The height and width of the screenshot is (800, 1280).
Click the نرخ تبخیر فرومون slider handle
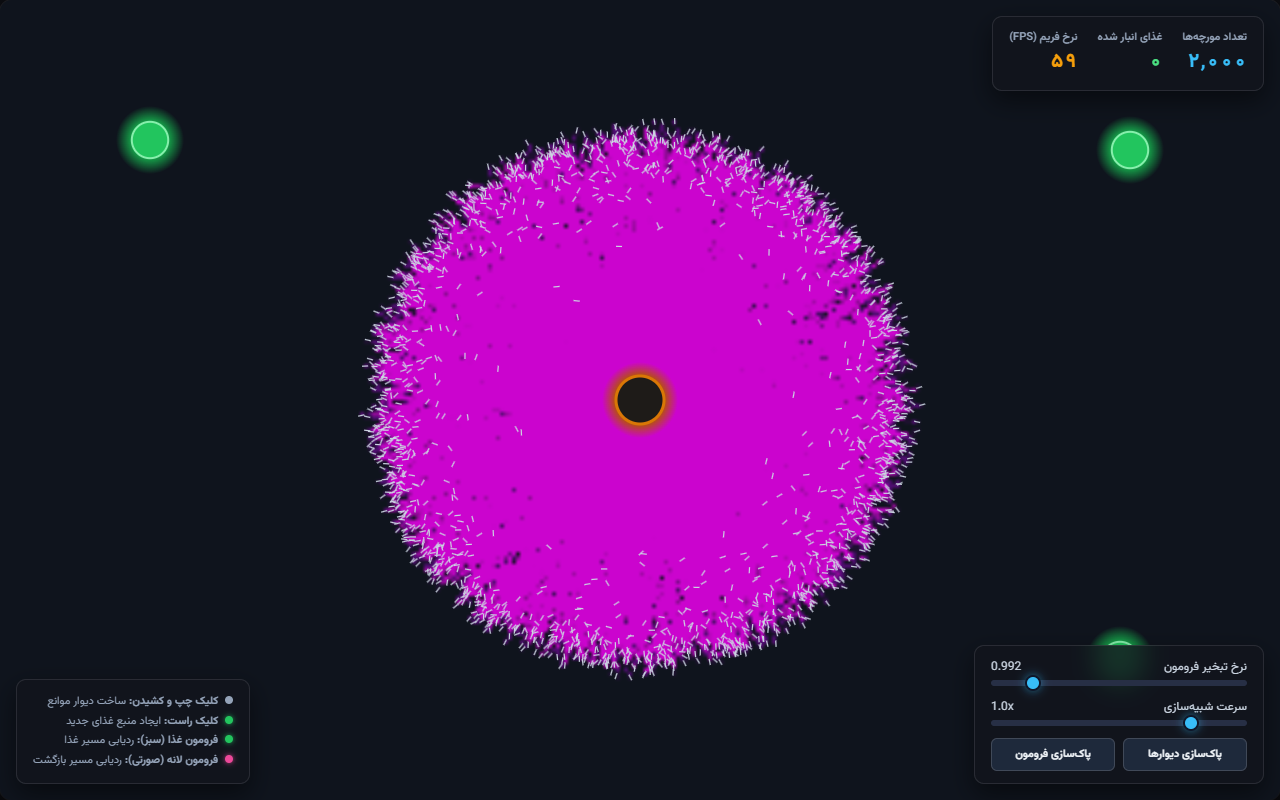pos(1033,683)
